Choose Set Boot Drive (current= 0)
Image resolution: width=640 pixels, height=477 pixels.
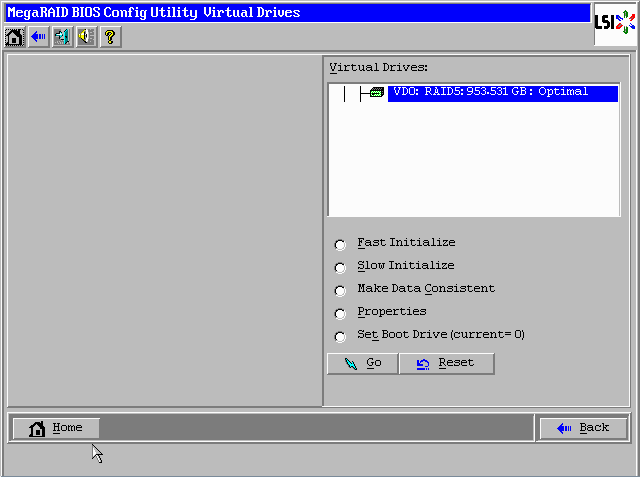coord(340,337)
